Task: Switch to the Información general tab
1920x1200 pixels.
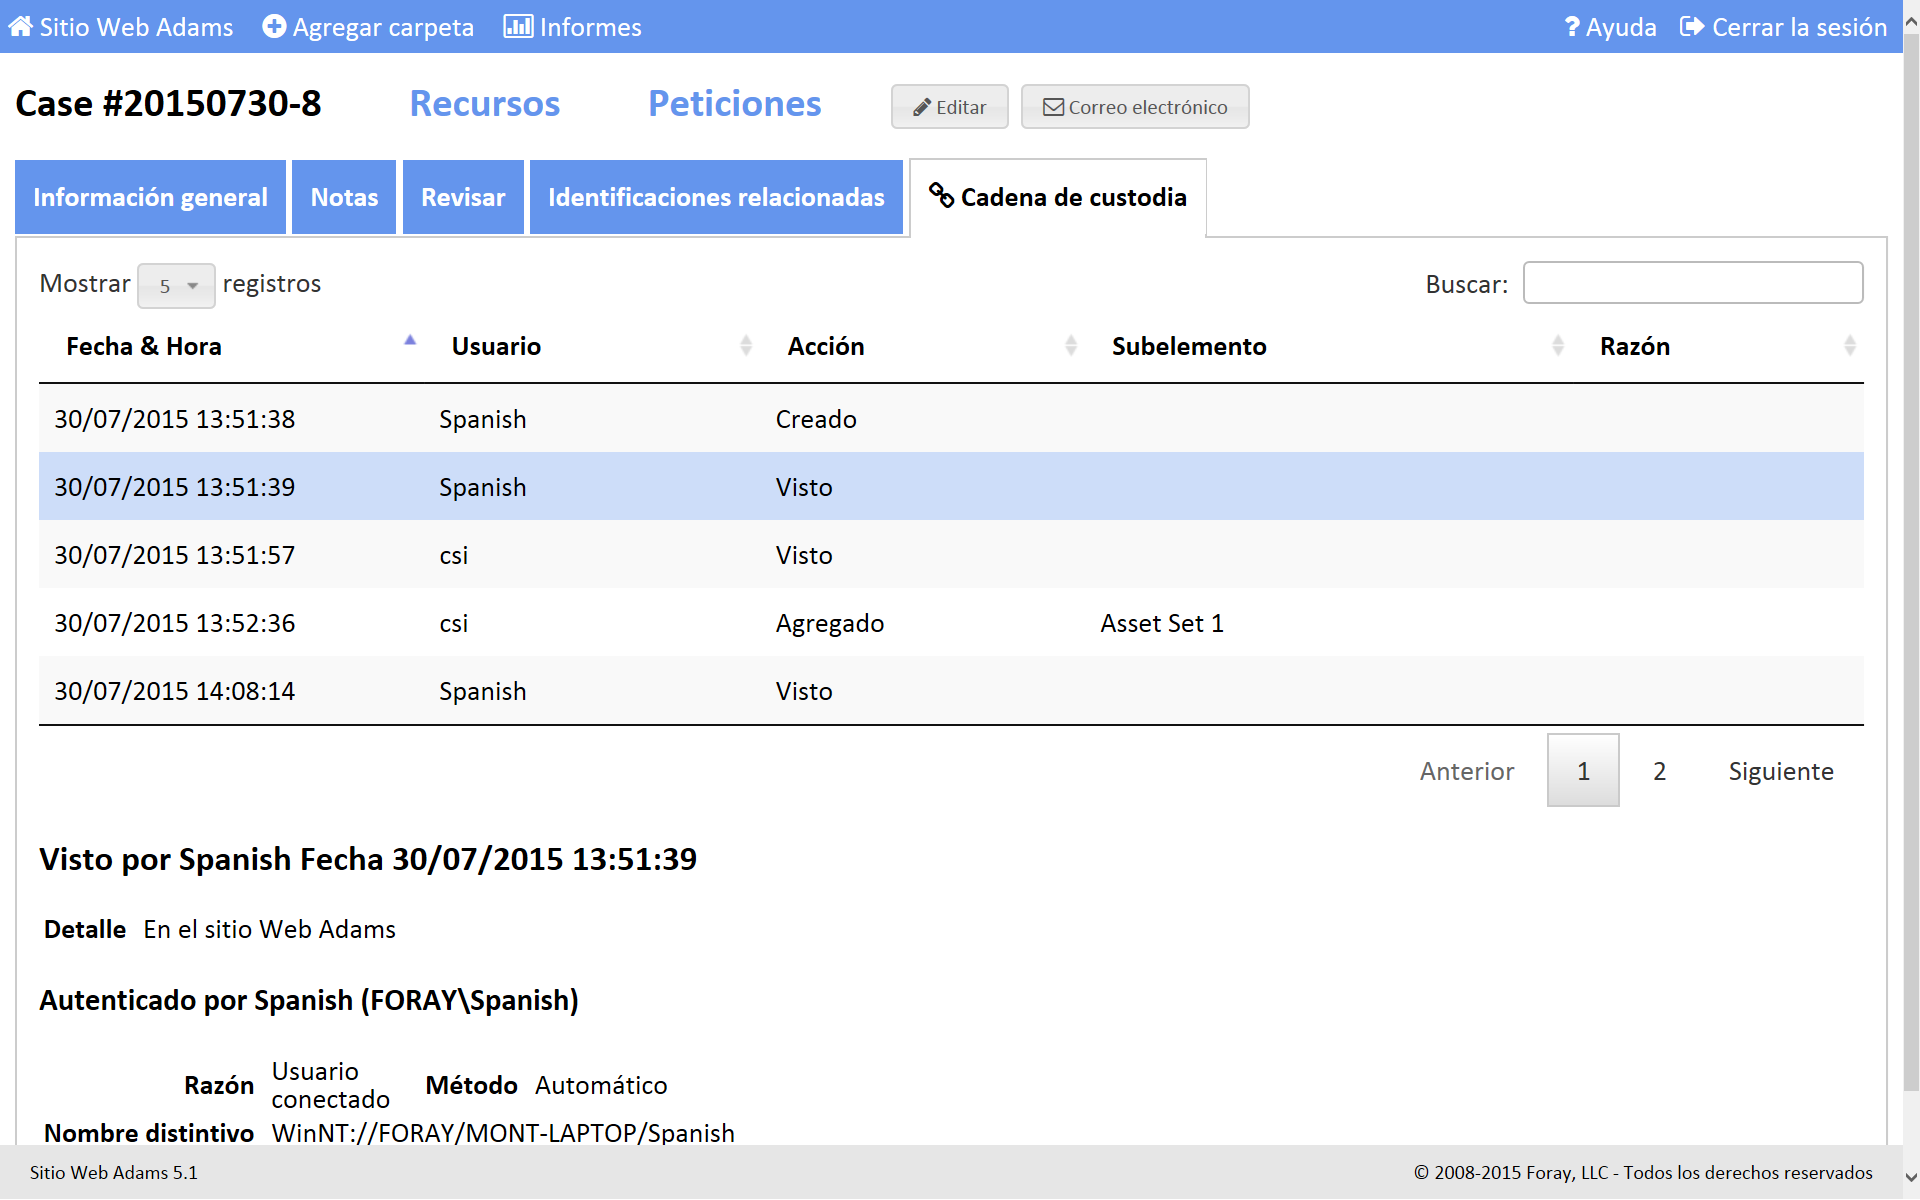Action: (x=150, y=197)
